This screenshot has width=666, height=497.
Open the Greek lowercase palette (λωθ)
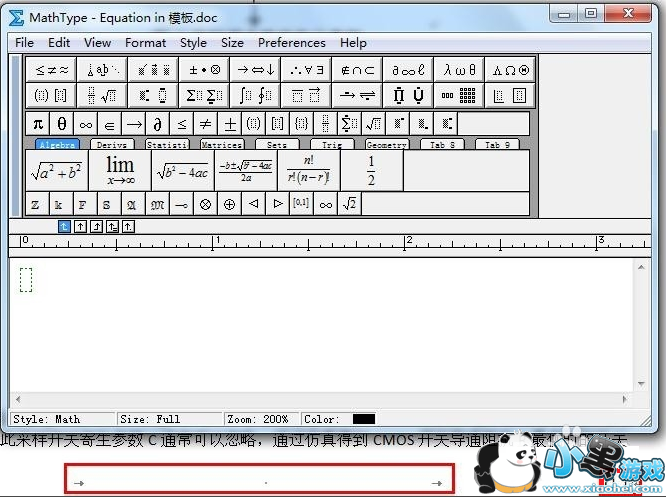[459, 70]
